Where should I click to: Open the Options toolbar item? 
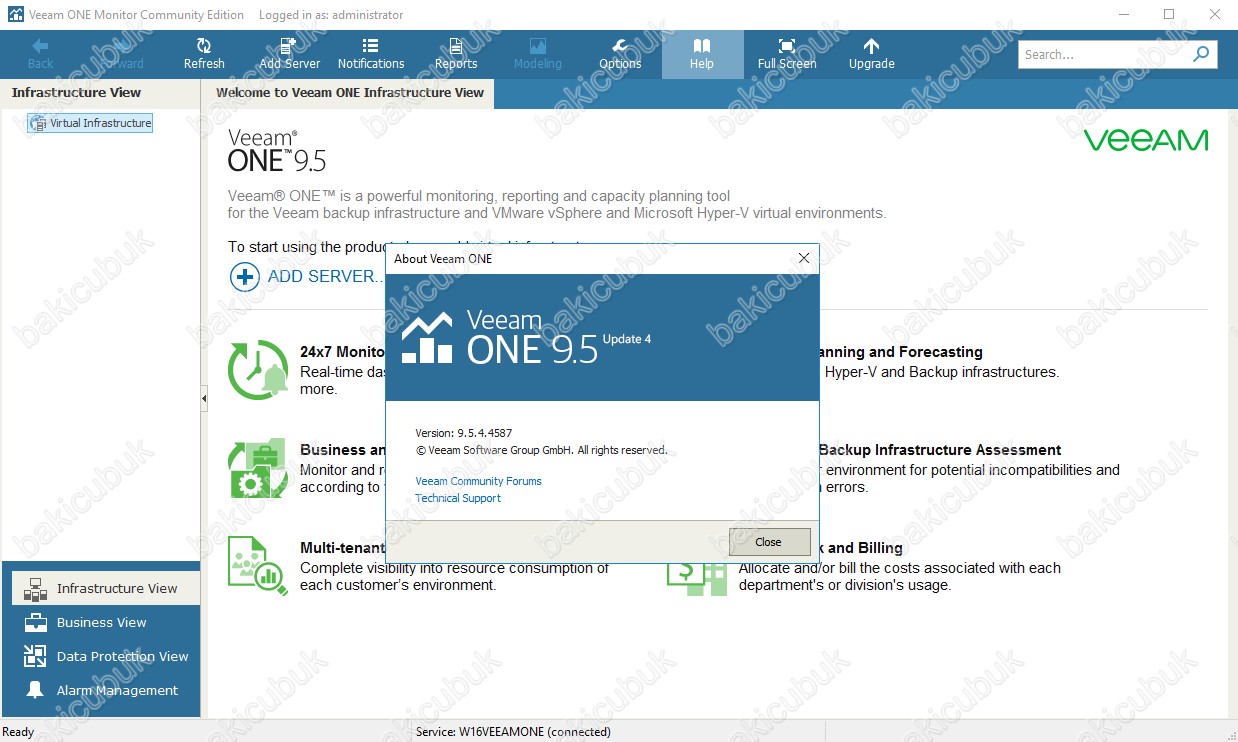pos(620,54)
